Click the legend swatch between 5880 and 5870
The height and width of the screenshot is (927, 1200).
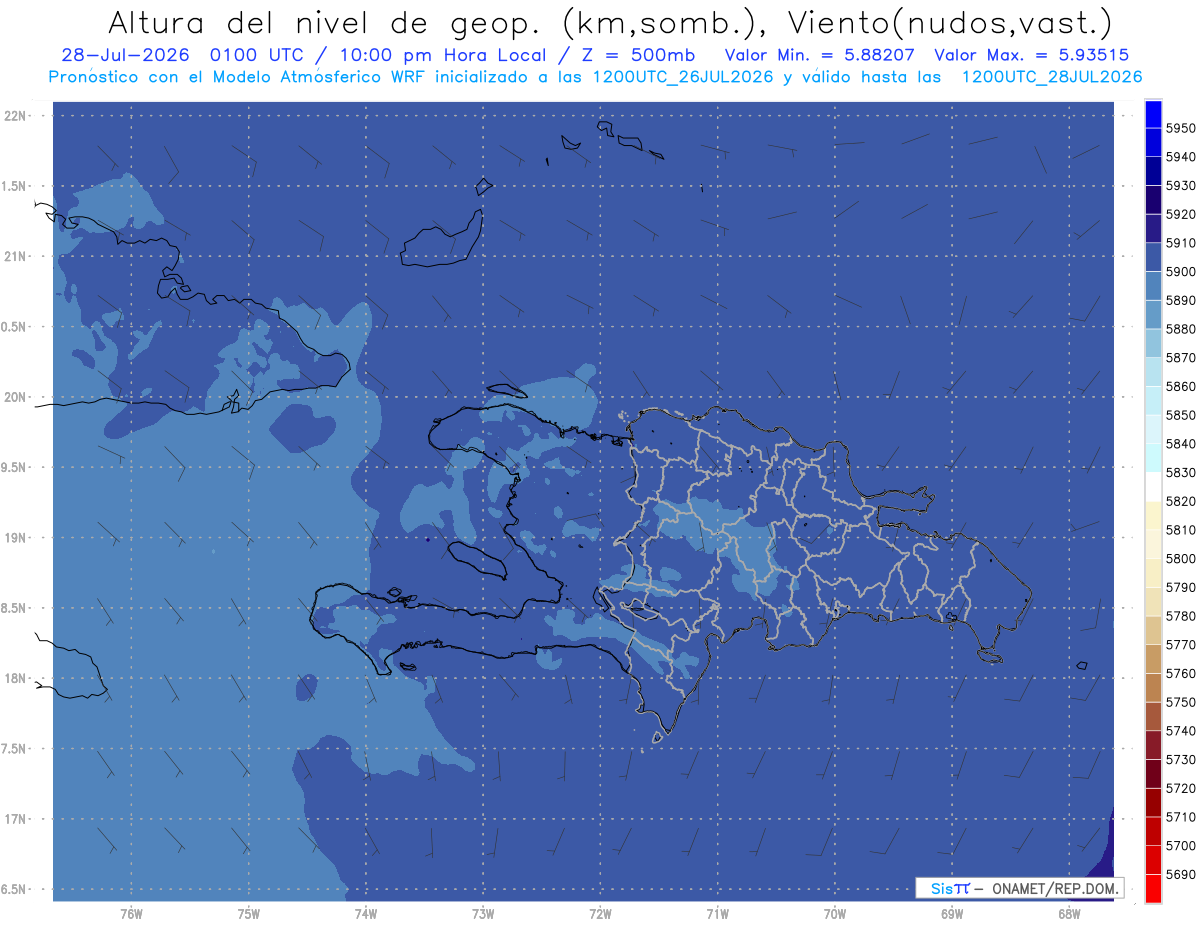coord(1152,343)
